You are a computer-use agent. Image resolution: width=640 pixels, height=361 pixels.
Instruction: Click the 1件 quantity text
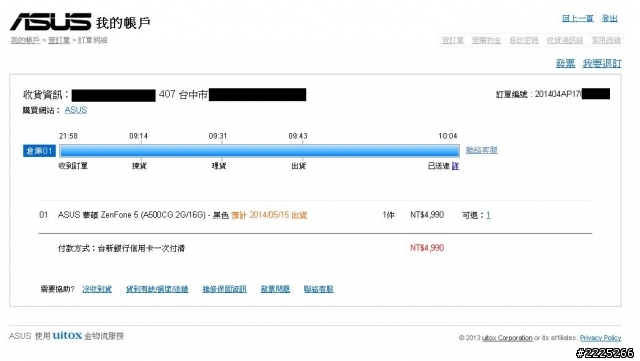click(389, 215)
